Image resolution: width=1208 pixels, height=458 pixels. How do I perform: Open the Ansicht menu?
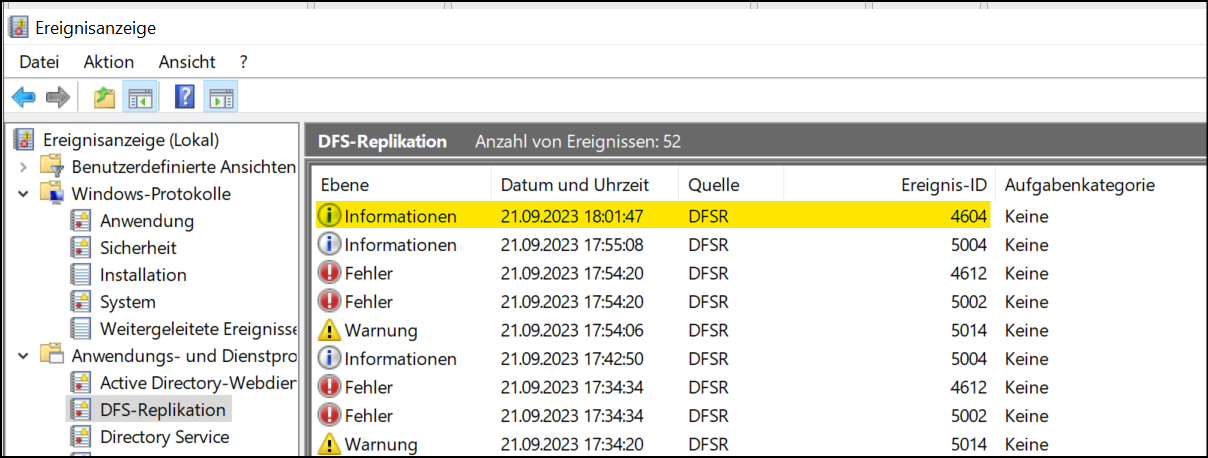click(187, 62)
